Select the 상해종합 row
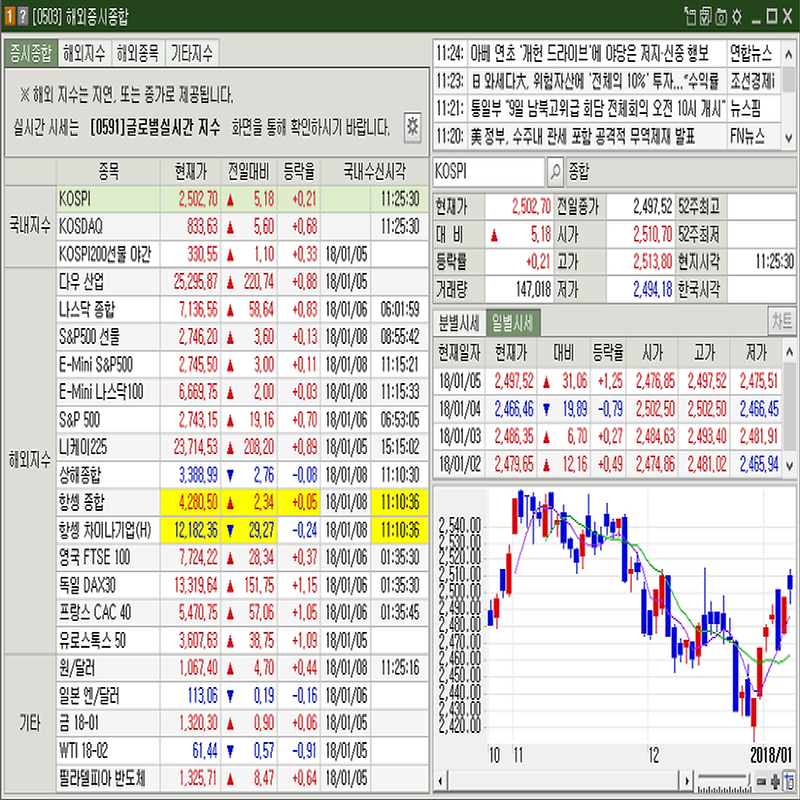Screen dimensions: 800x800 tap(242, 475)
